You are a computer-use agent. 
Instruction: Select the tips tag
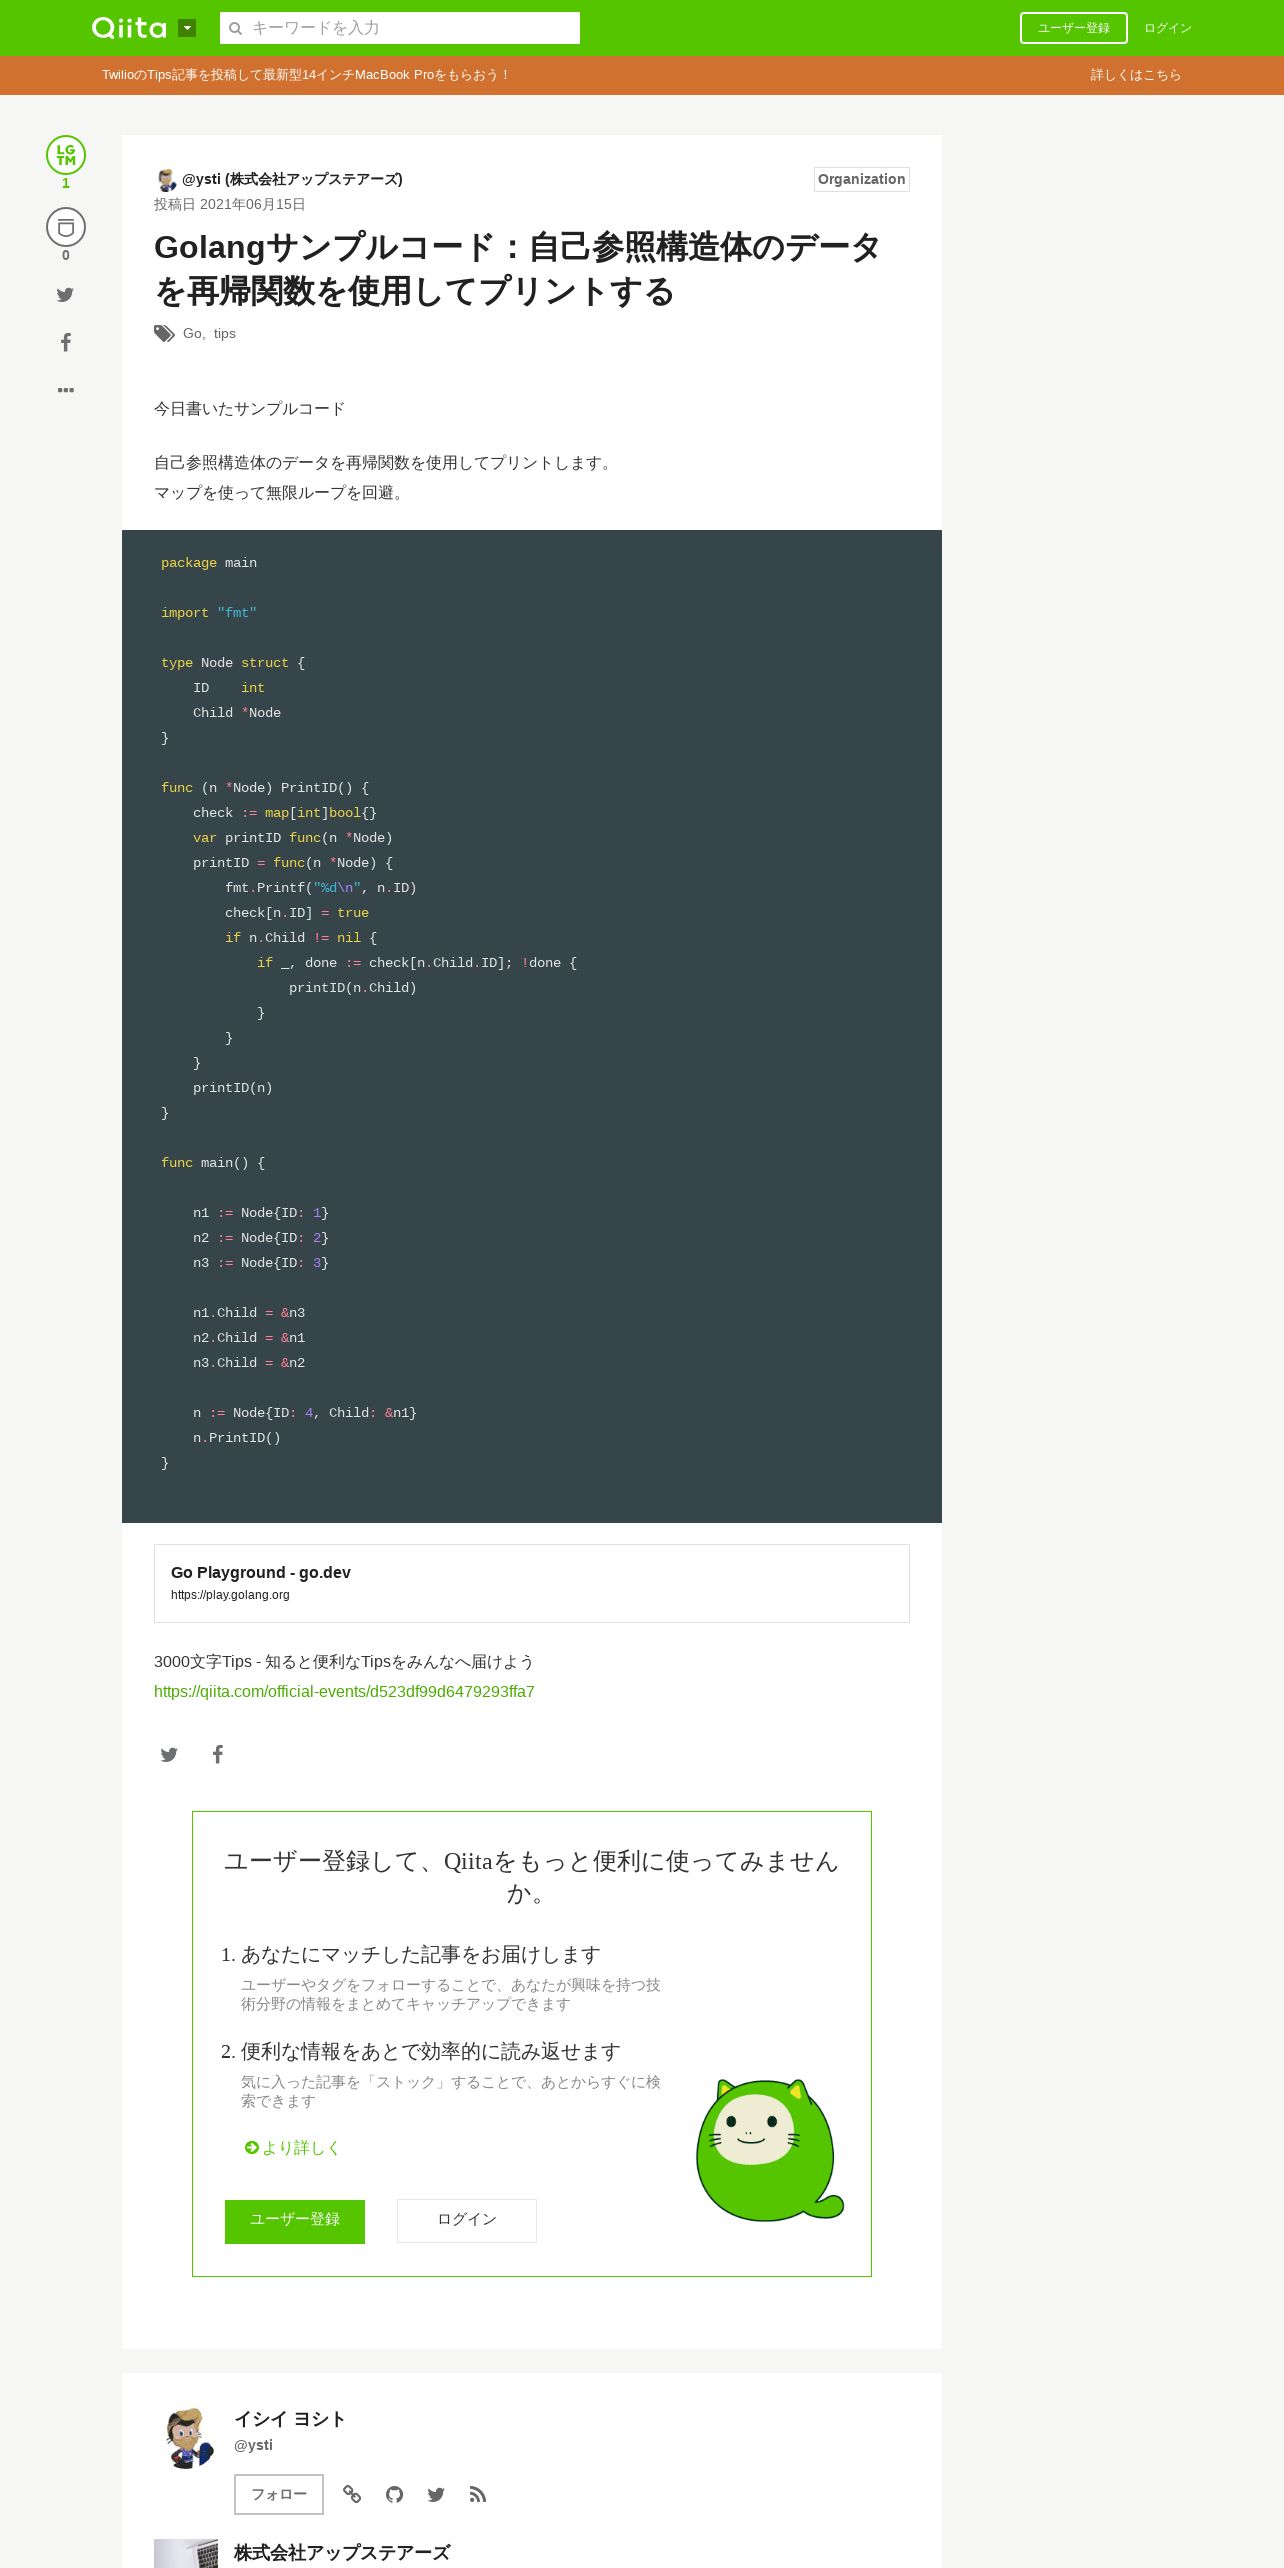pos(225,333)
